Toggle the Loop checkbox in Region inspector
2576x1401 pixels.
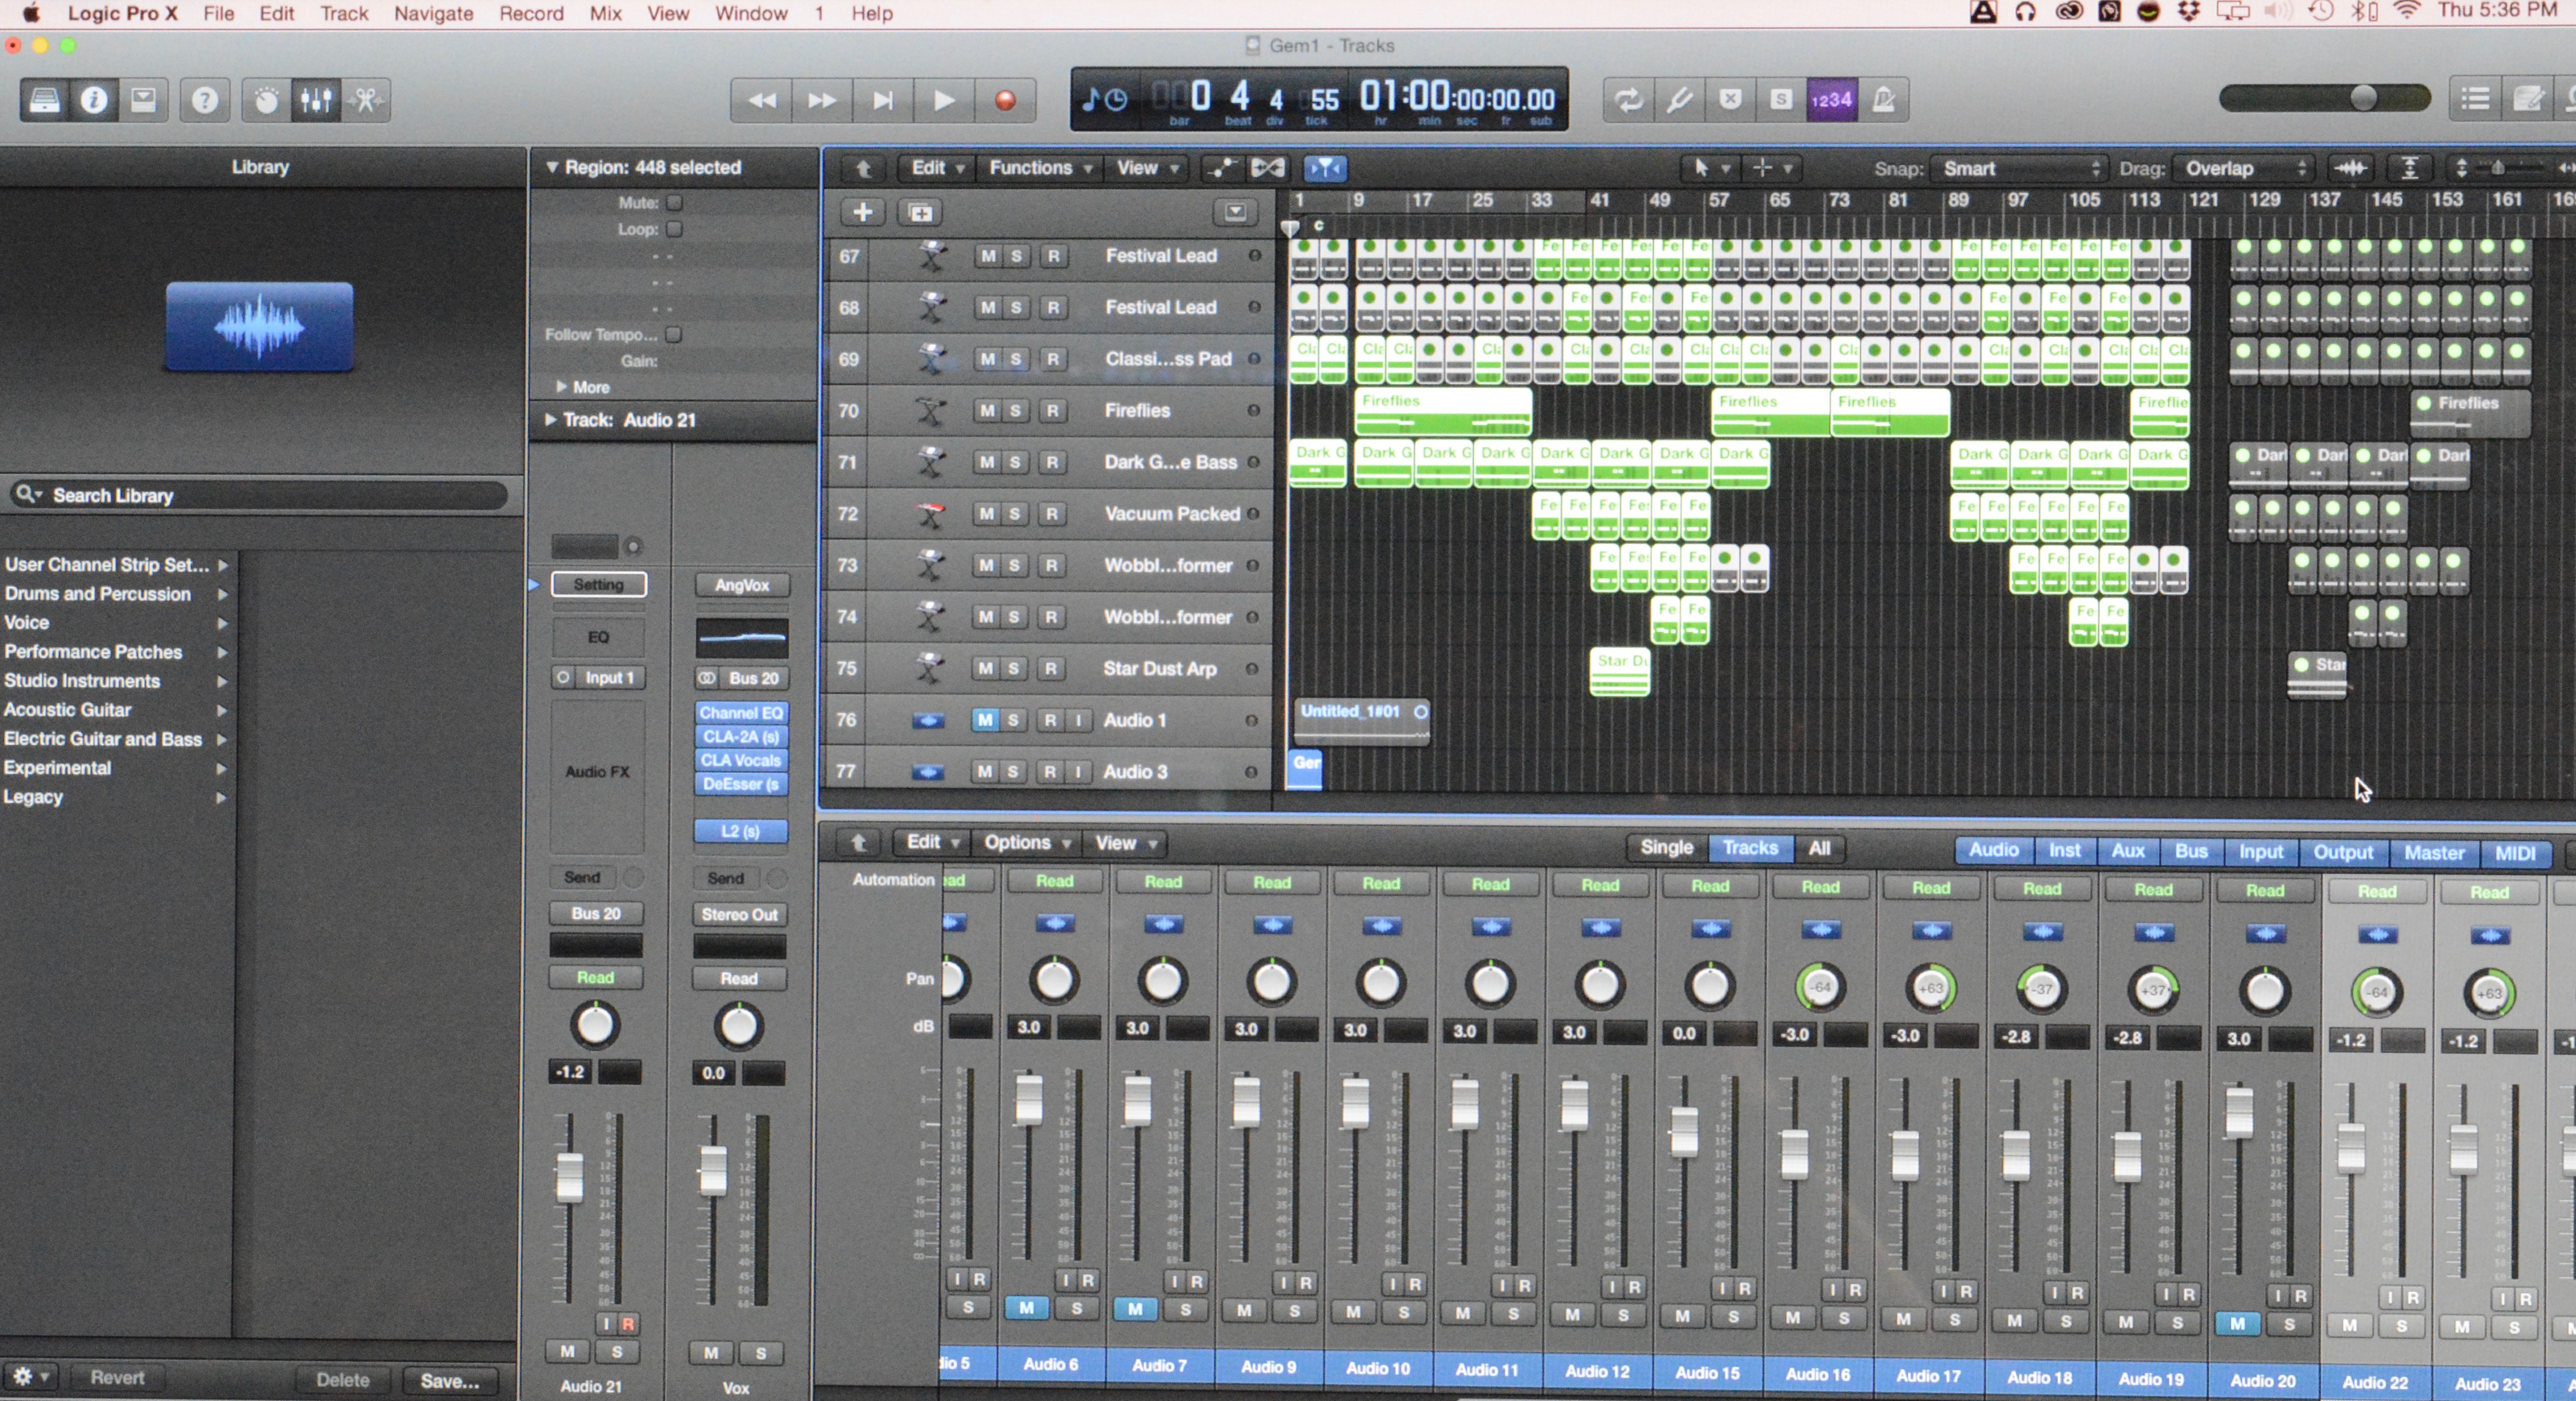[675, 229]
